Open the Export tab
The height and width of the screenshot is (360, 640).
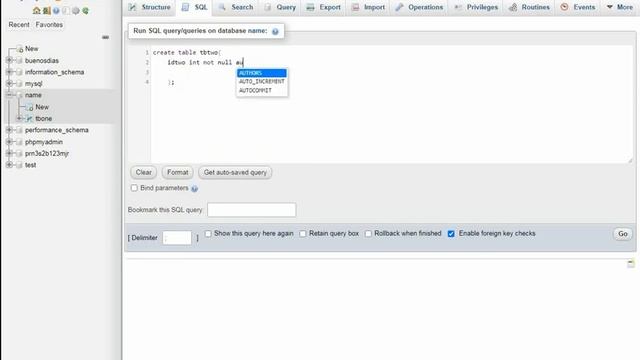click(x=324, y=7)
